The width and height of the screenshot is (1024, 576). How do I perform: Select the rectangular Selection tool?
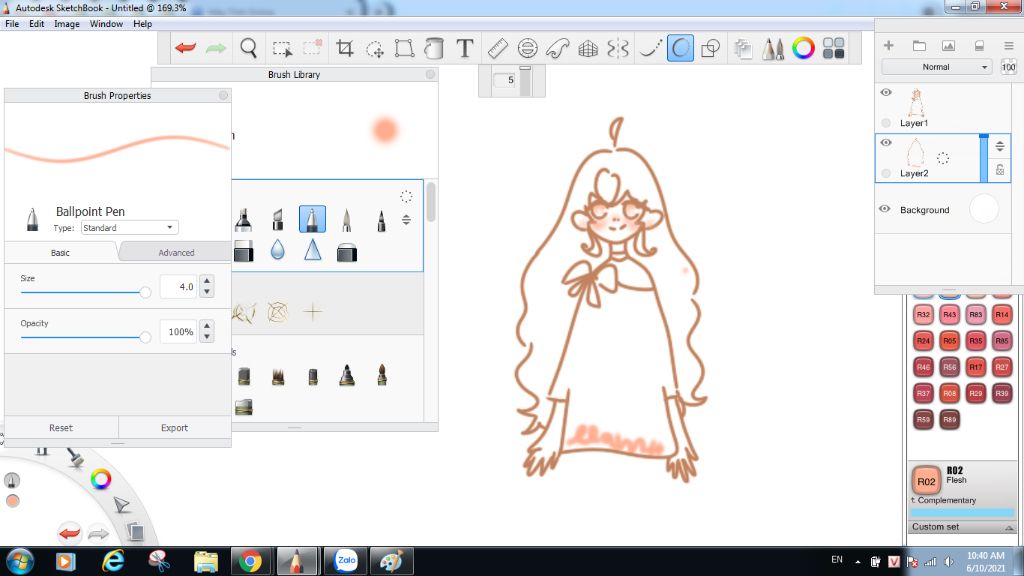tap(282, 48)
